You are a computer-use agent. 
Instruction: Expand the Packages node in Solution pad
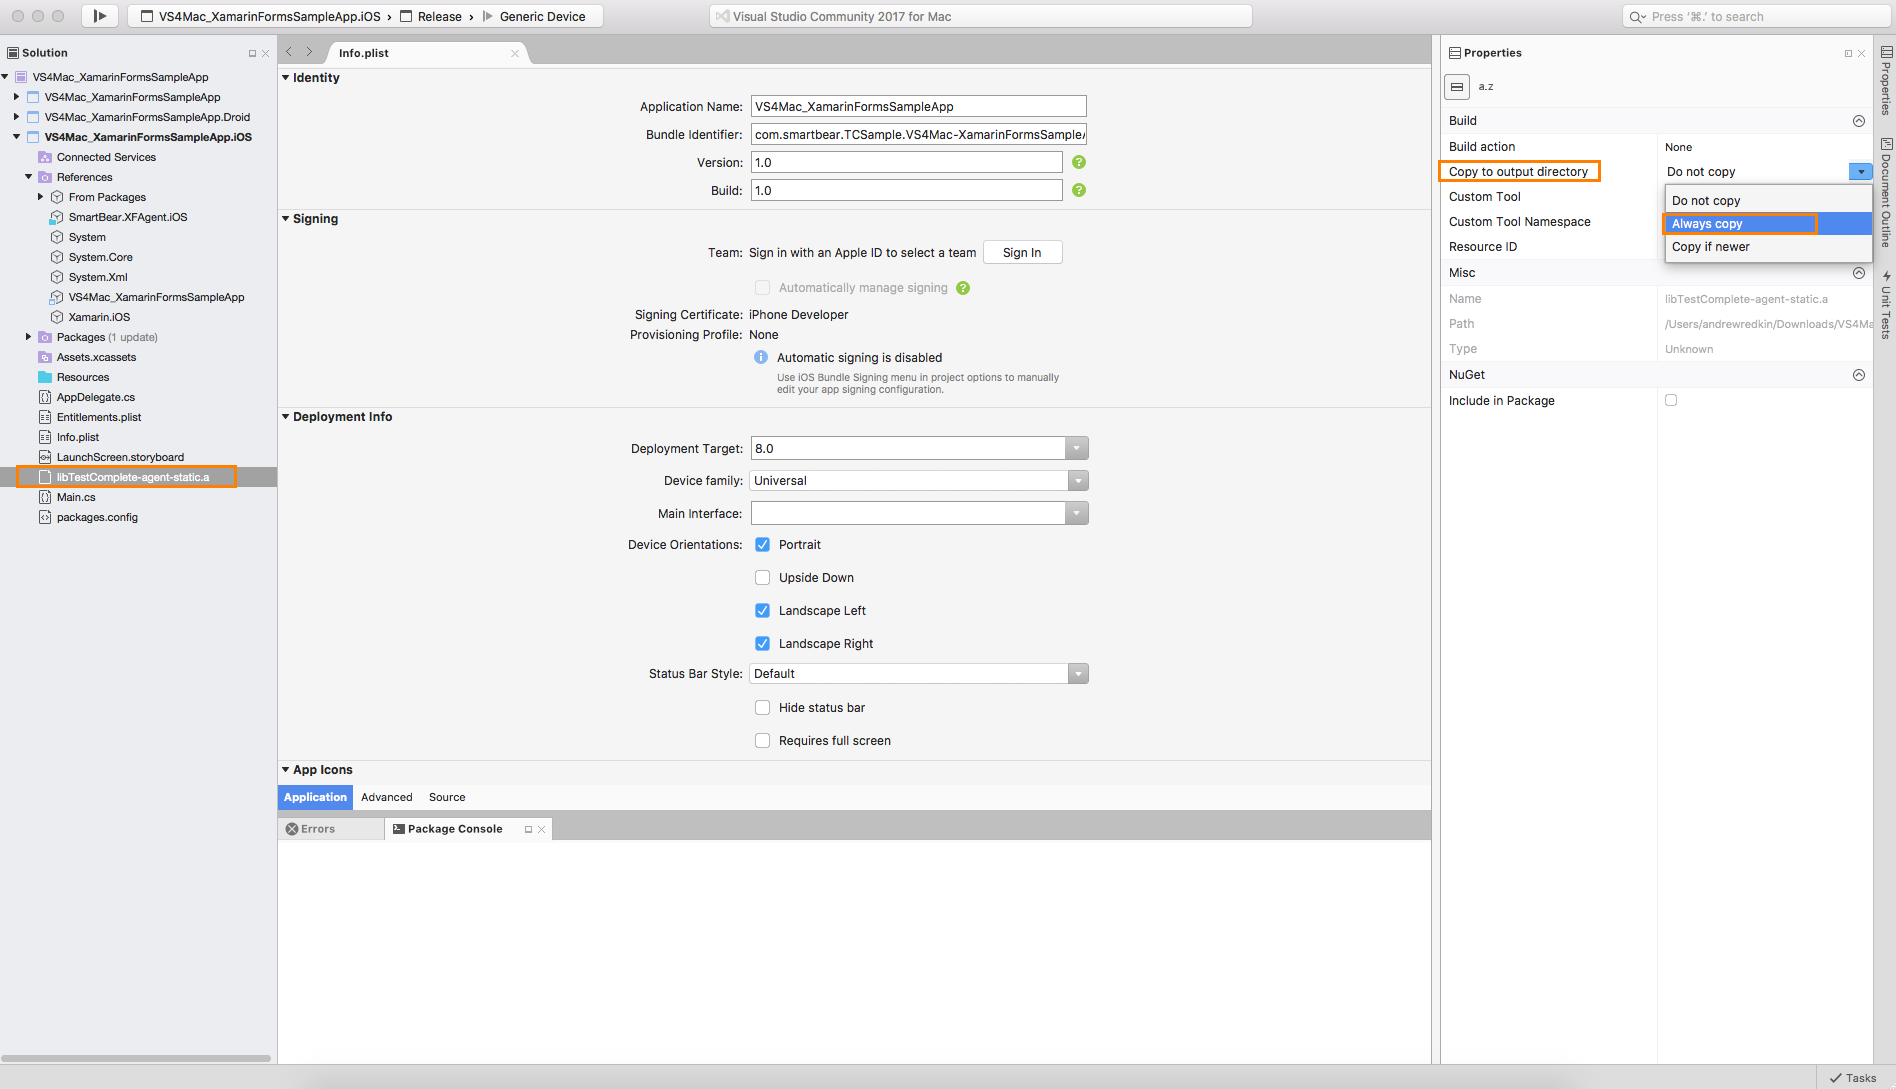(26, 337)
